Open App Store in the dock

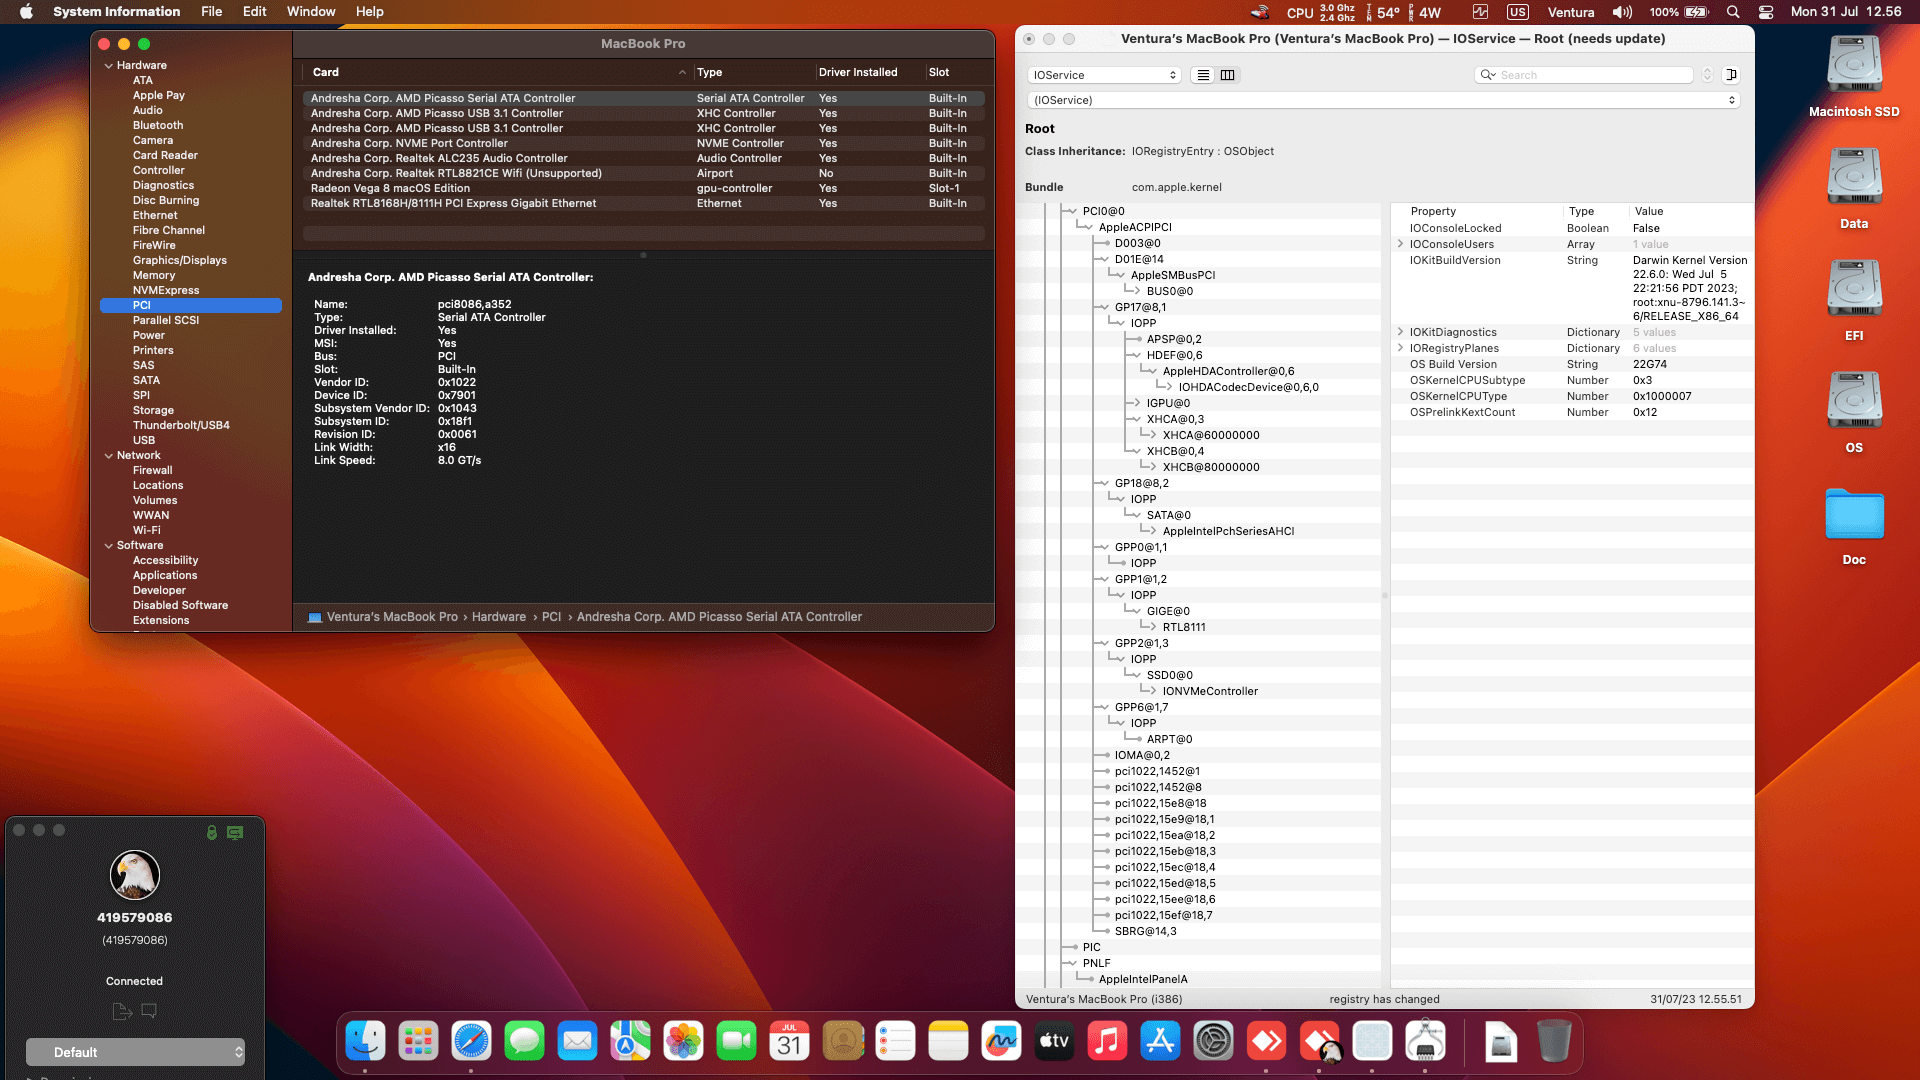[x=1160, y=1042]
